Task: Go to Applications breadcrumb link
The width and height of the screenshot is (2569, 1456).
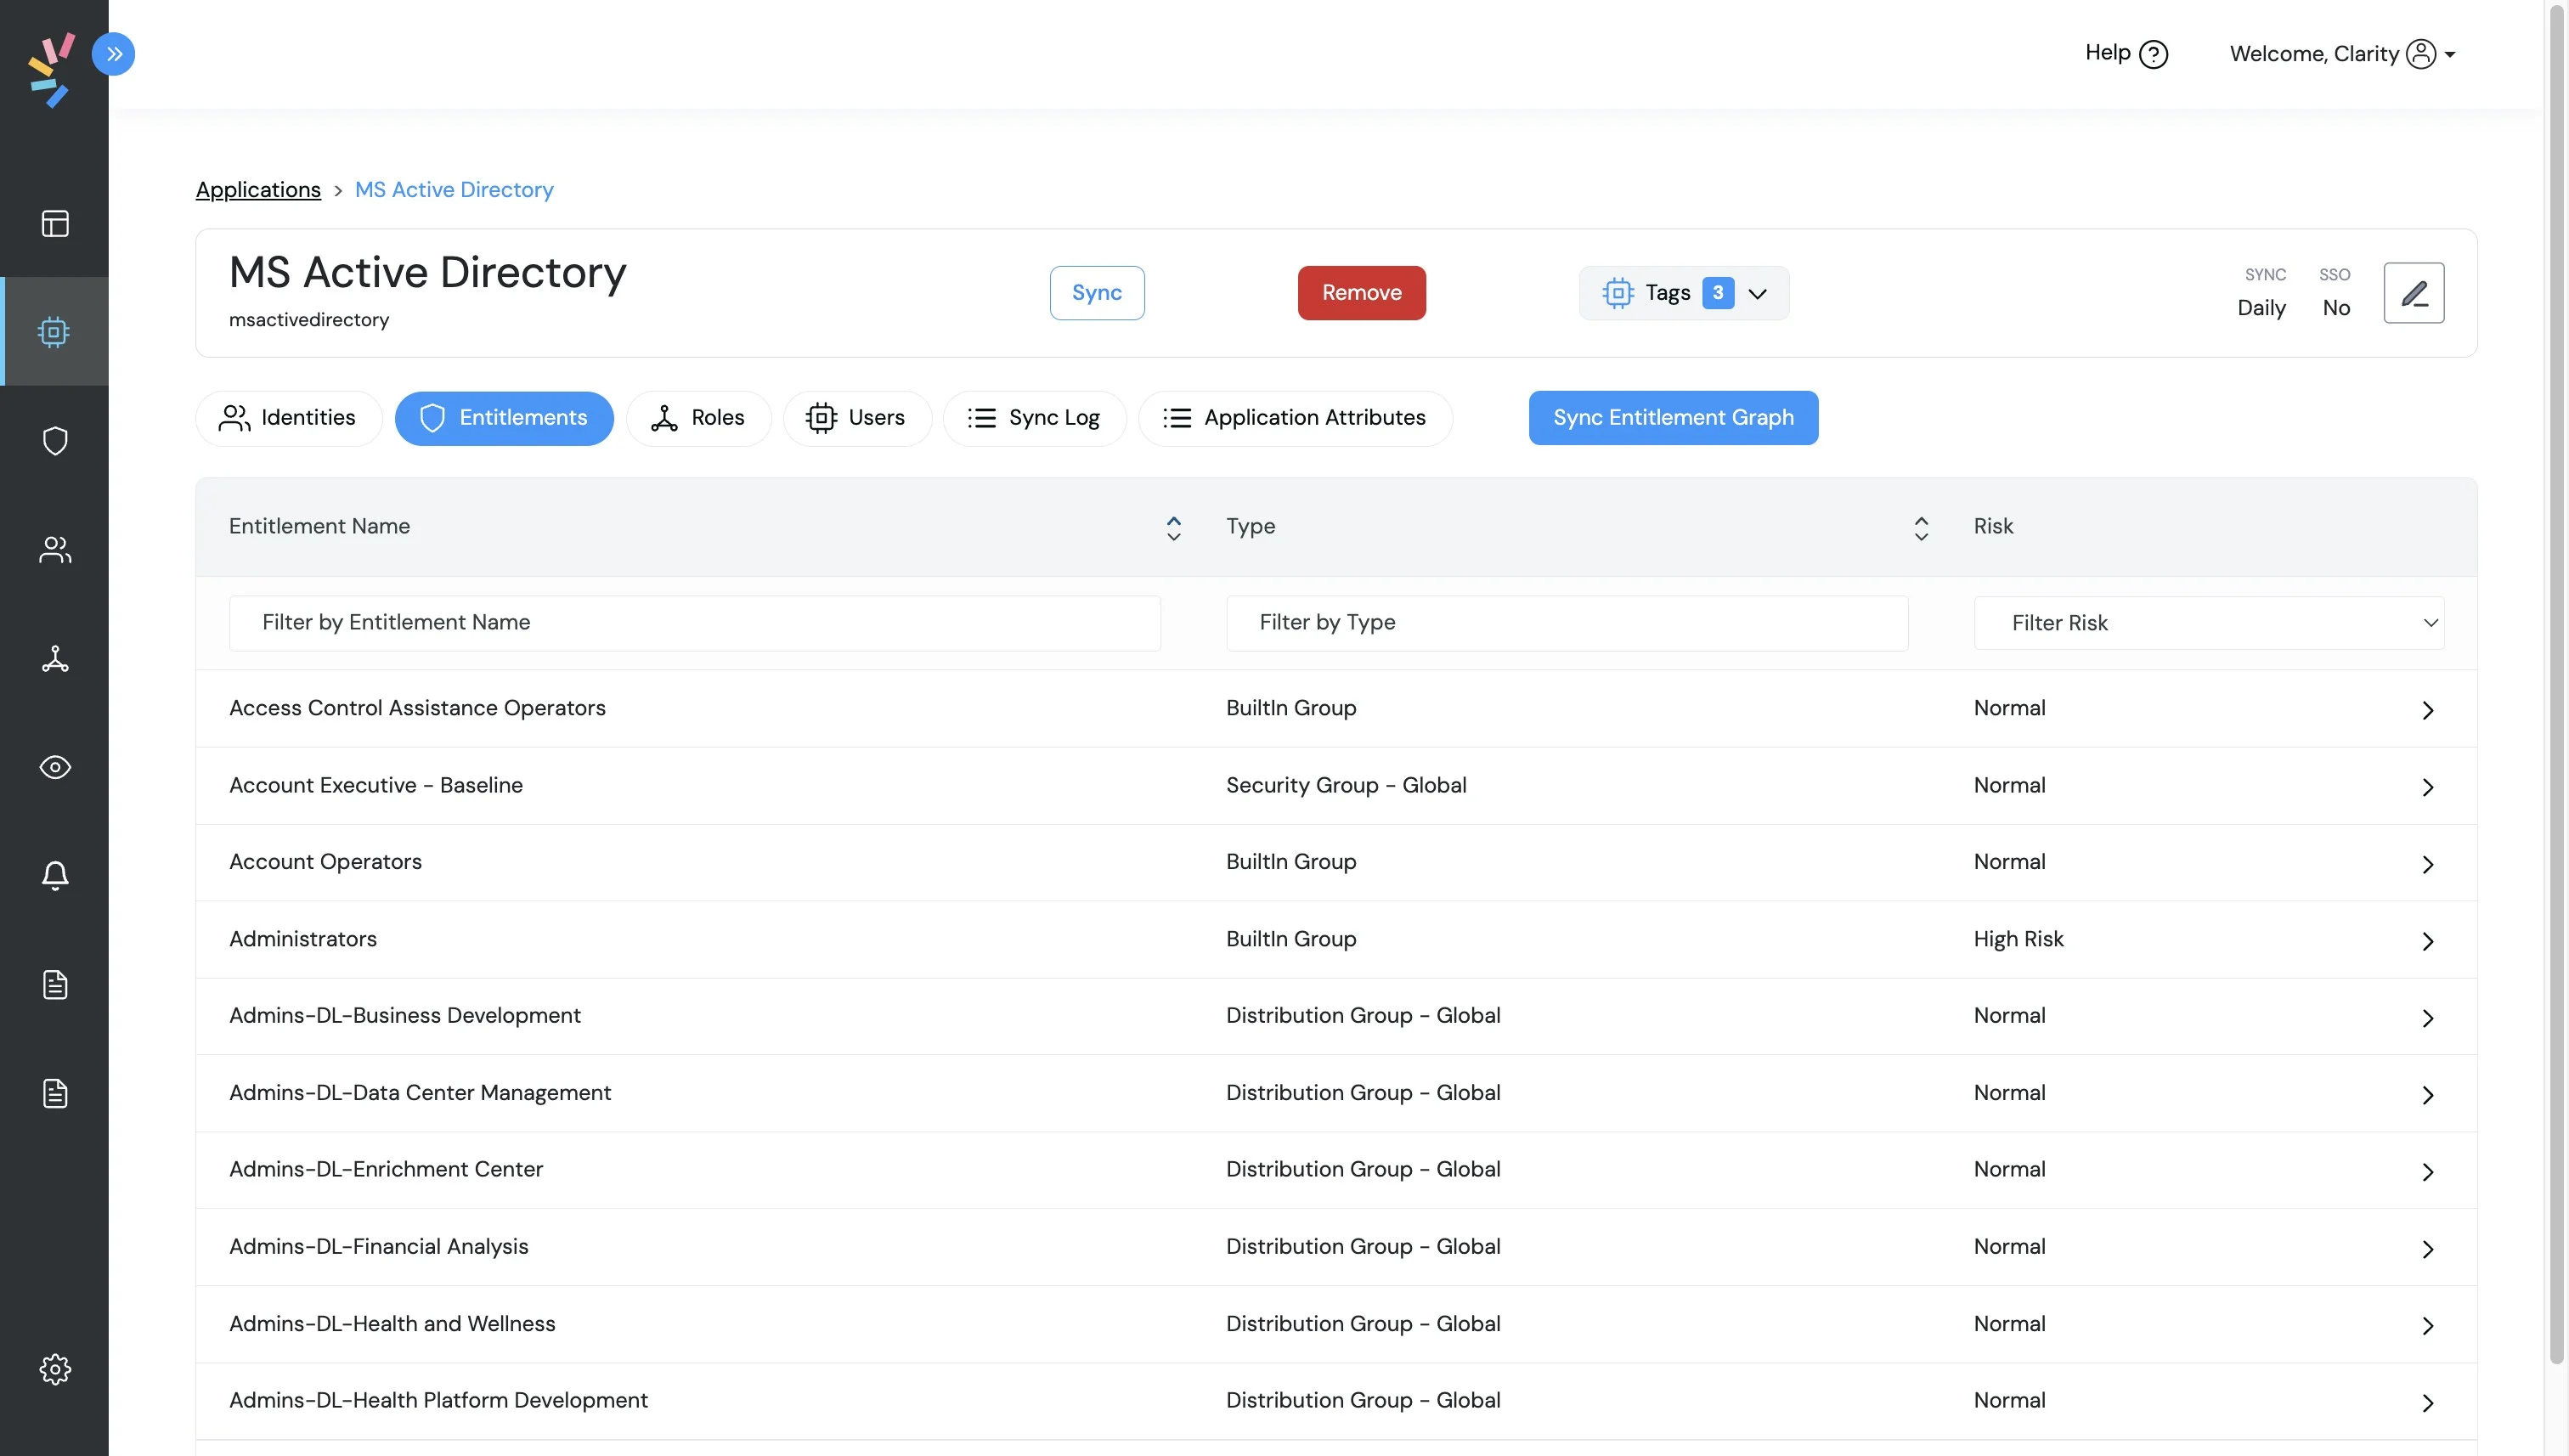Action: click(x=258, y=190)
